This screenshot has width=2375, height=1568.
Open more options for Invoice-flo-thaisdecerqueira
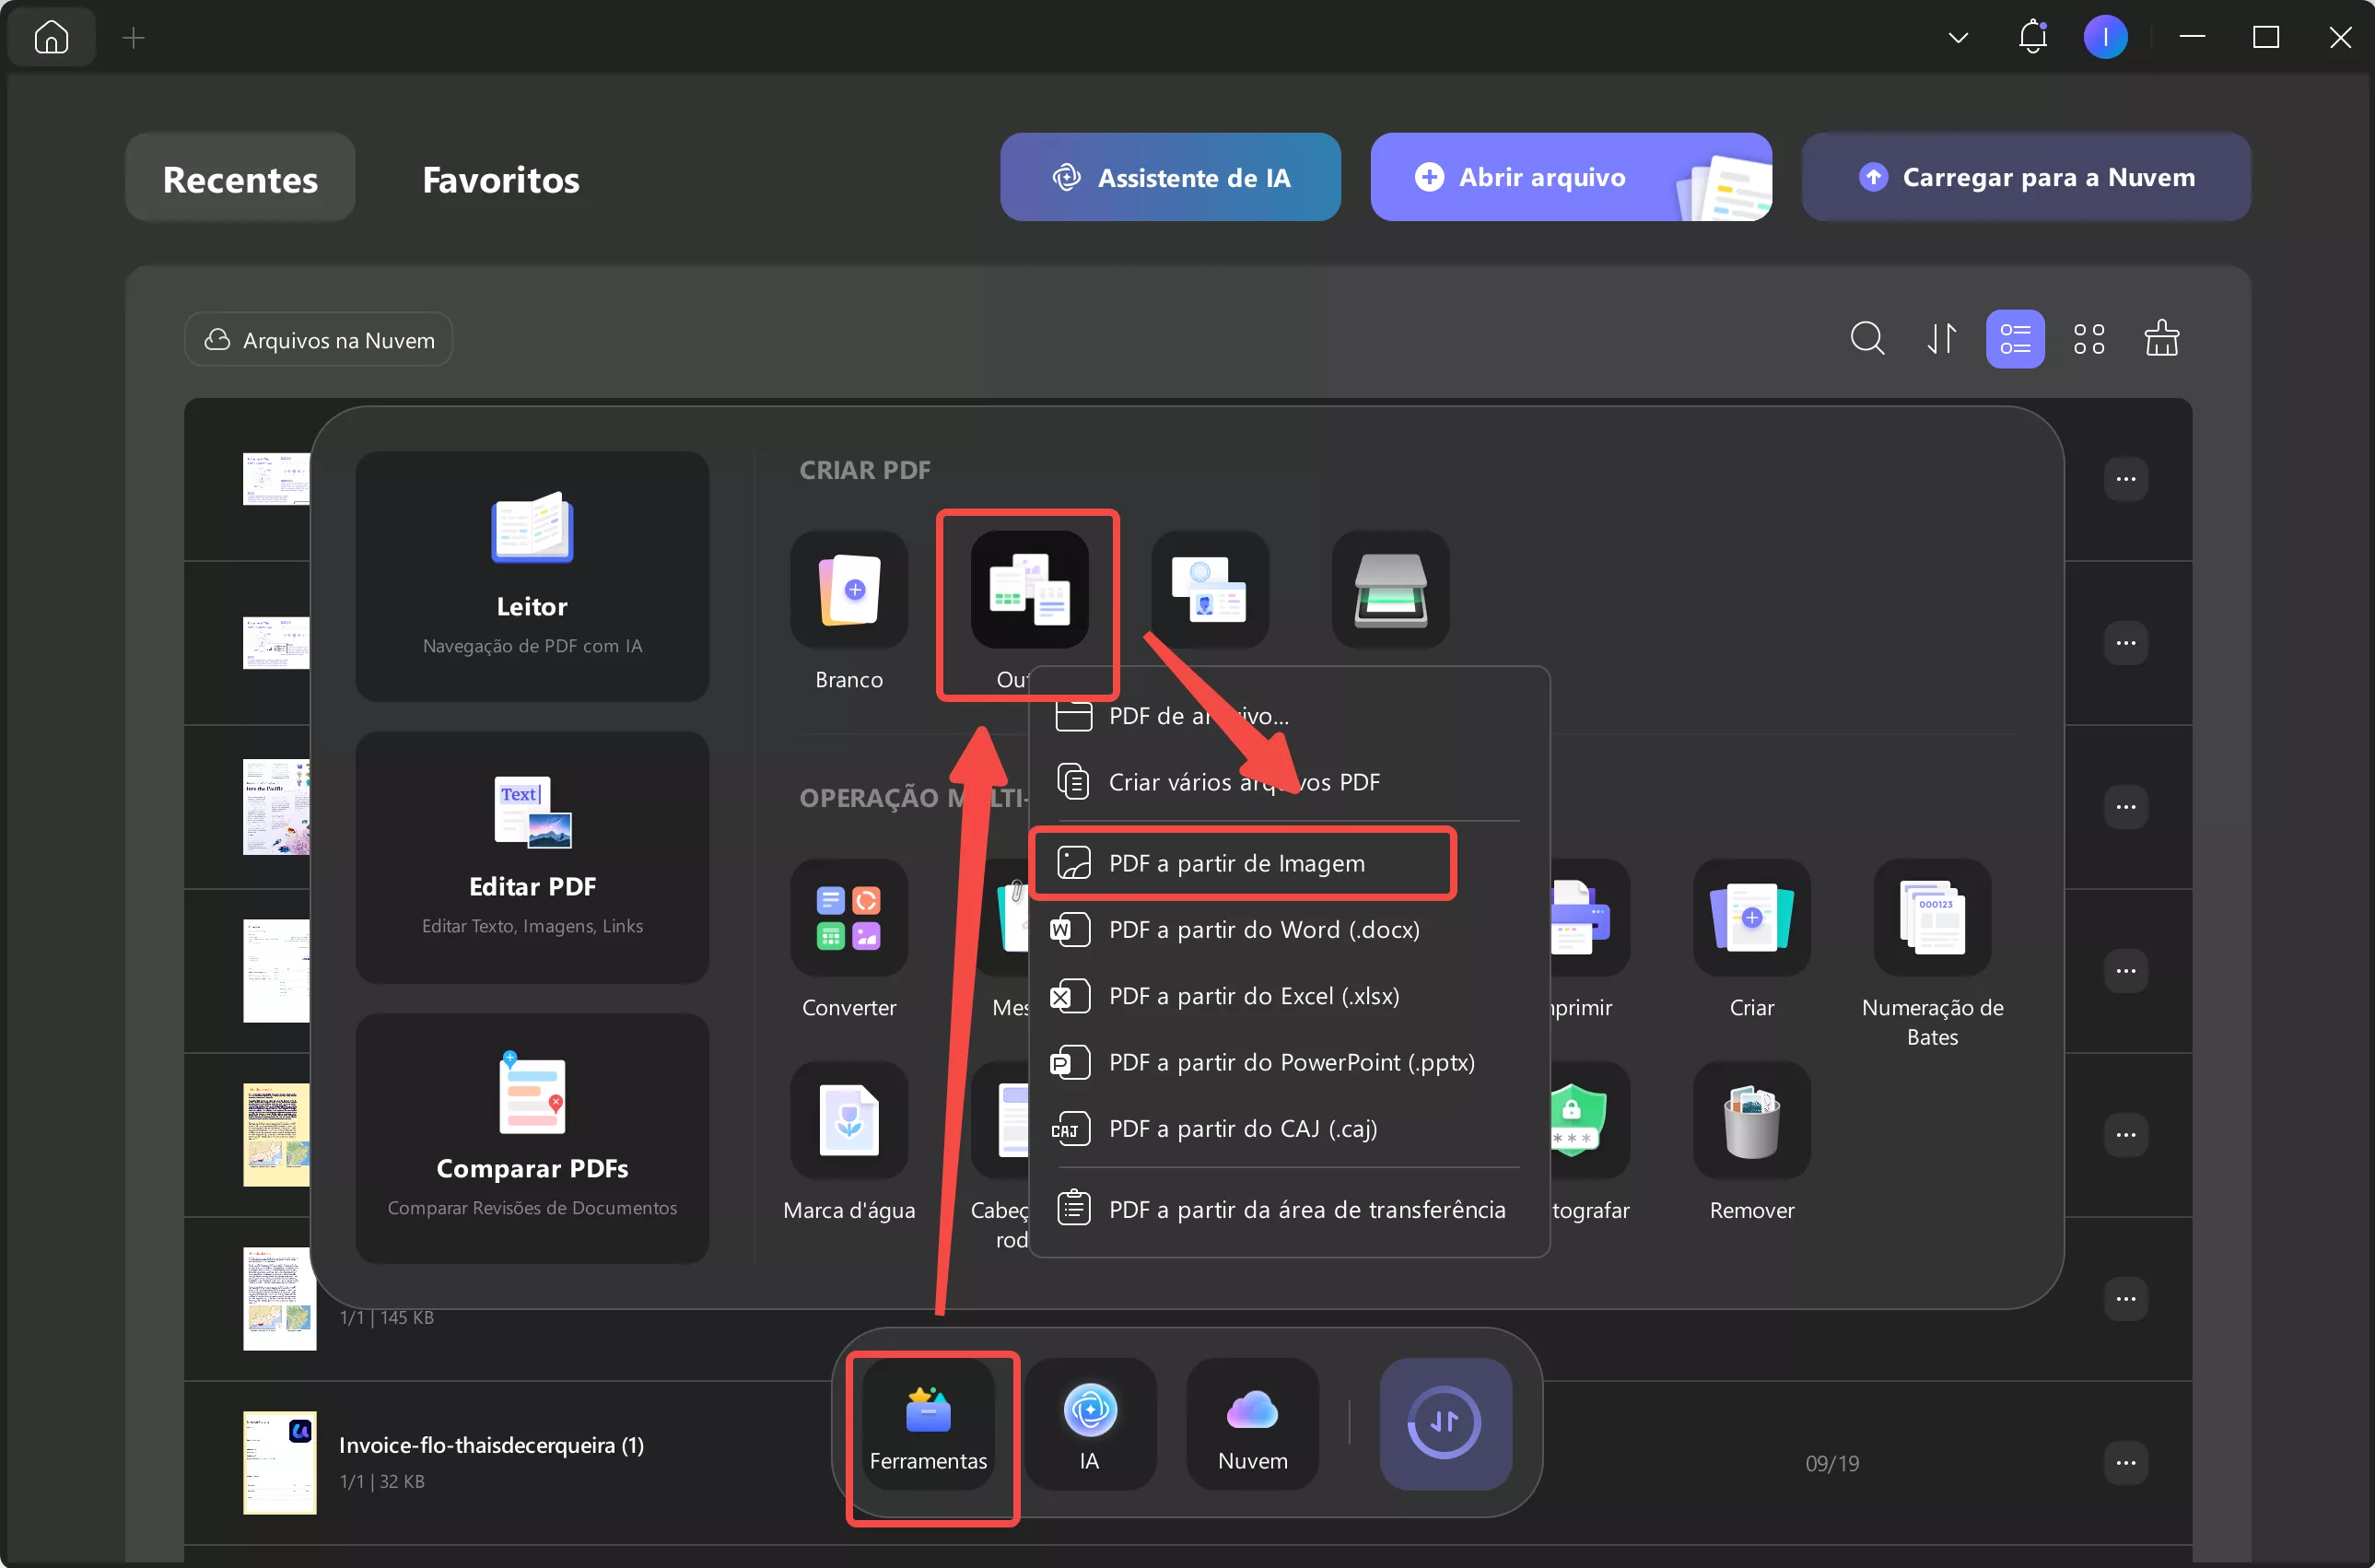pyautogui.click(x=2128, y=1462)
